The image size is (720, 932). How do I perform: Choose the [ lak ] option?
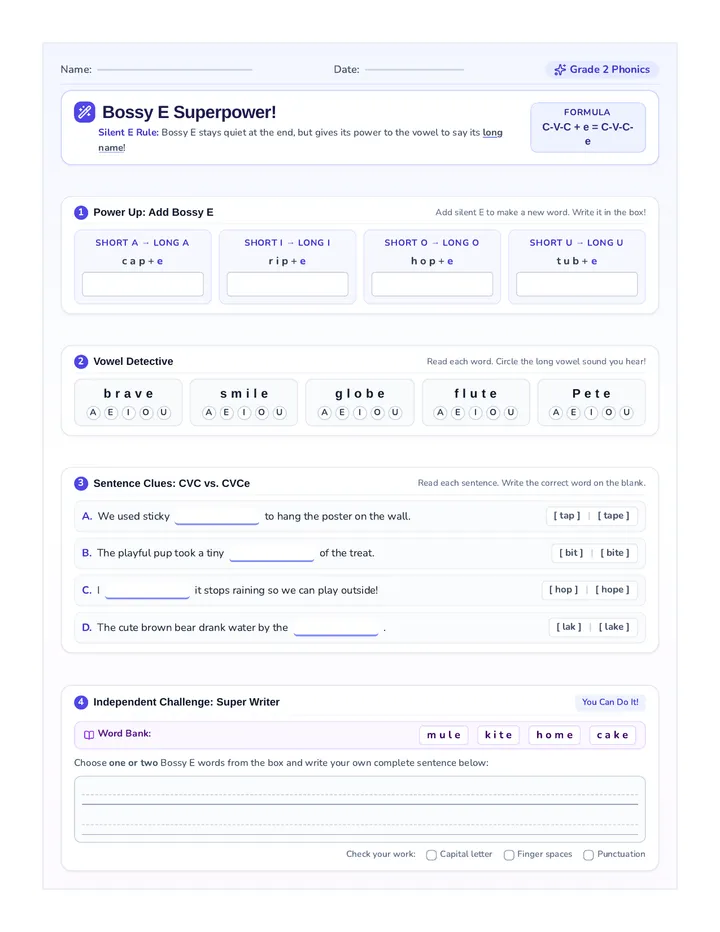(569, 627)
